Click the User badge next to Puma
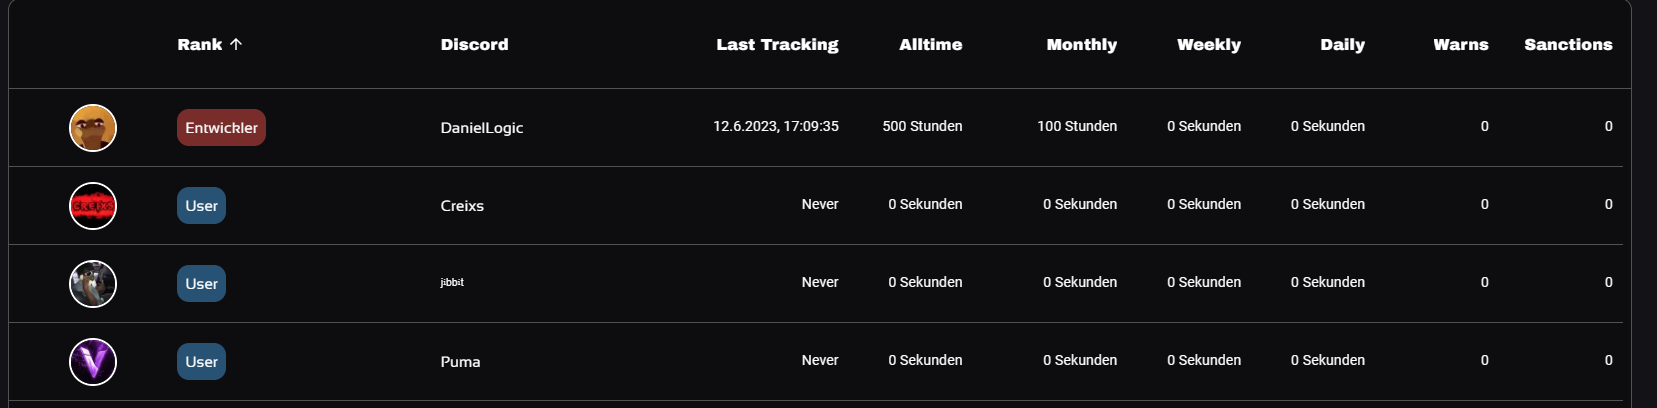Image resolution: width=1657 pixels, height=408 pixels. [x=201, y=362]
